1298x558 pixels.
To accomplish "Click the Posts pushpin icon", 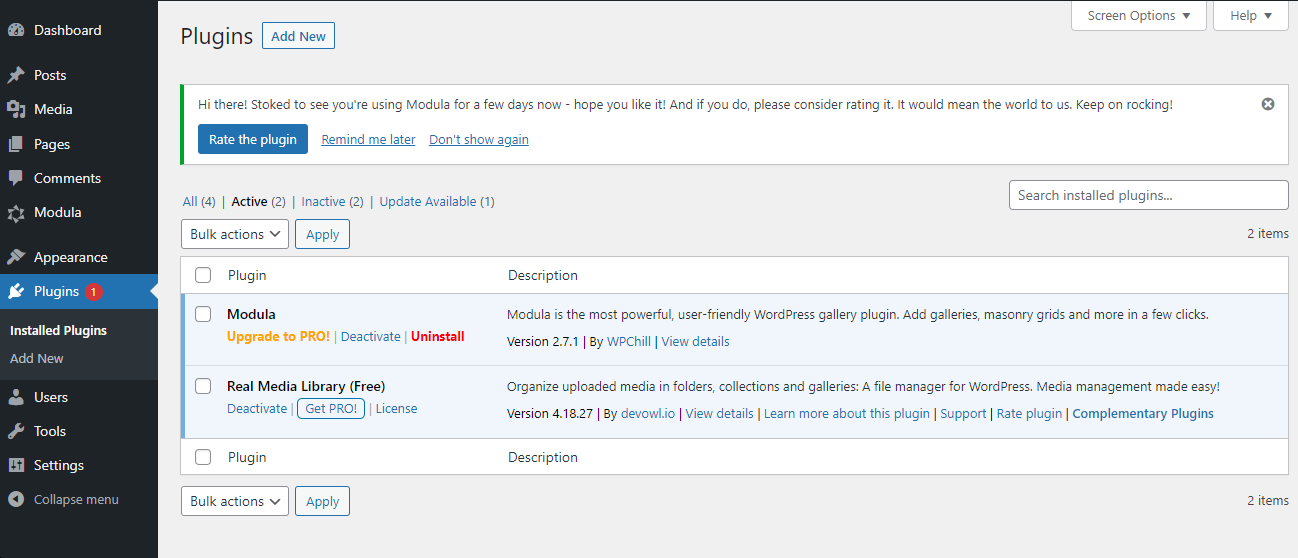I will 16,75.
